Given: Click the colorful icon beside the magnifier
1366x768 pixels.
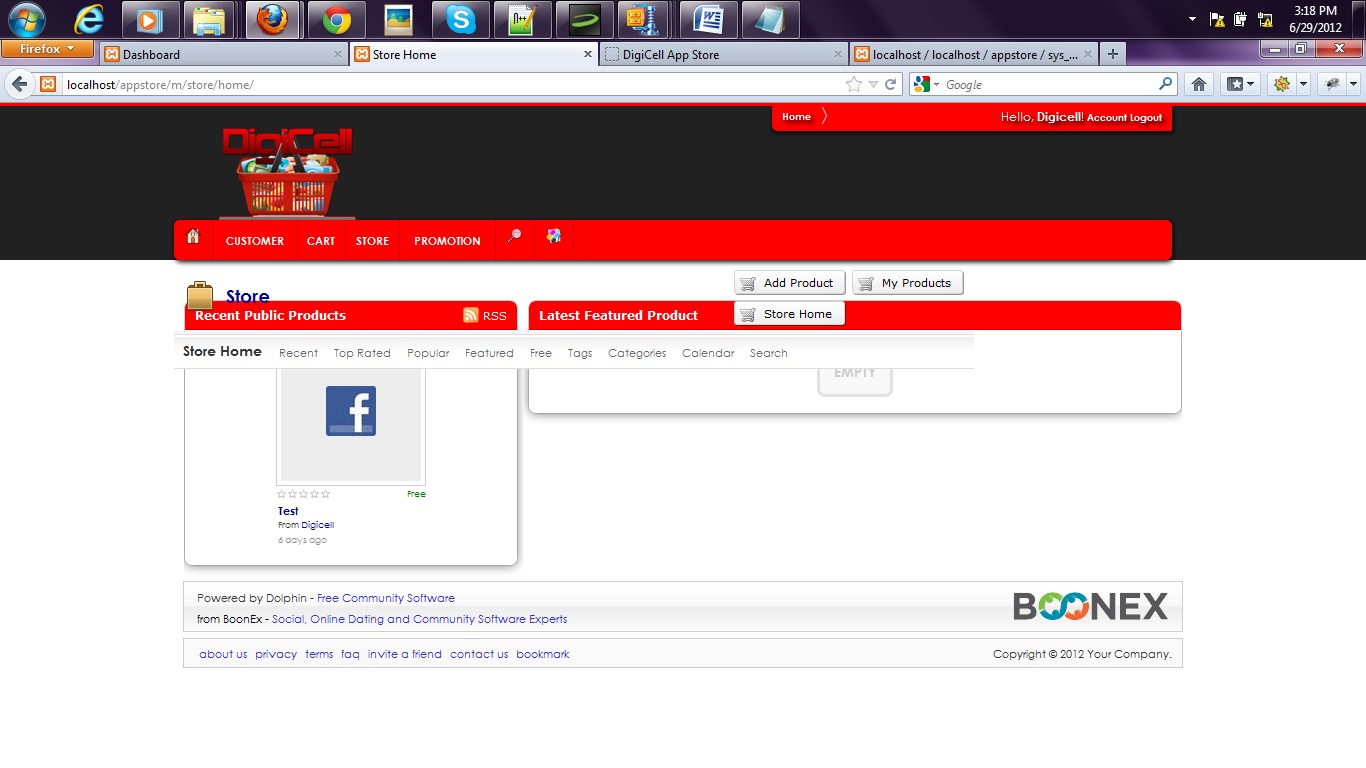Looking at the screenshot, I should 553,237.
